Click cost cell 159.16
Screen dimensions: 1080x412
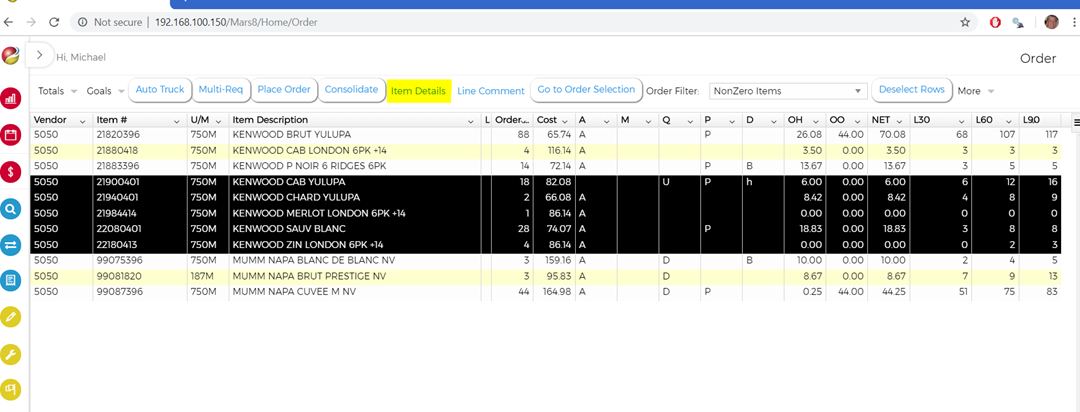(x=554, y=260)
